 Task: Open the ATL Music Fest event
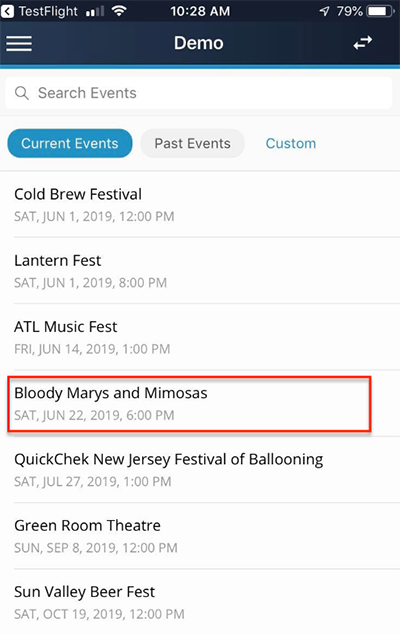tap(200, 337)
